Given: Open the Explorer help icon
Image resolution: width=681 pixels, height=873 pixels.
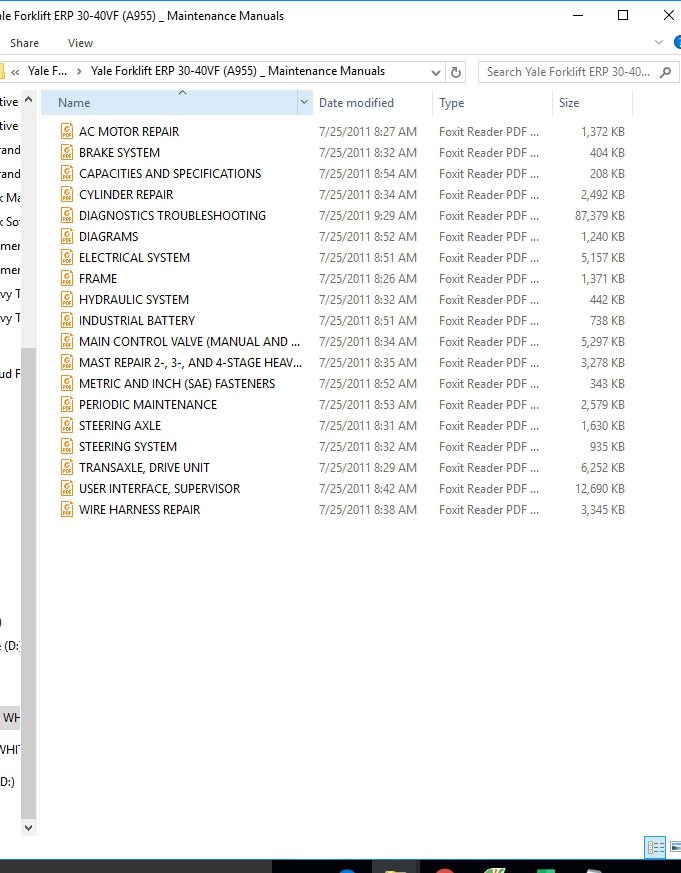Looking at the screenshot, I should [677, 42].
